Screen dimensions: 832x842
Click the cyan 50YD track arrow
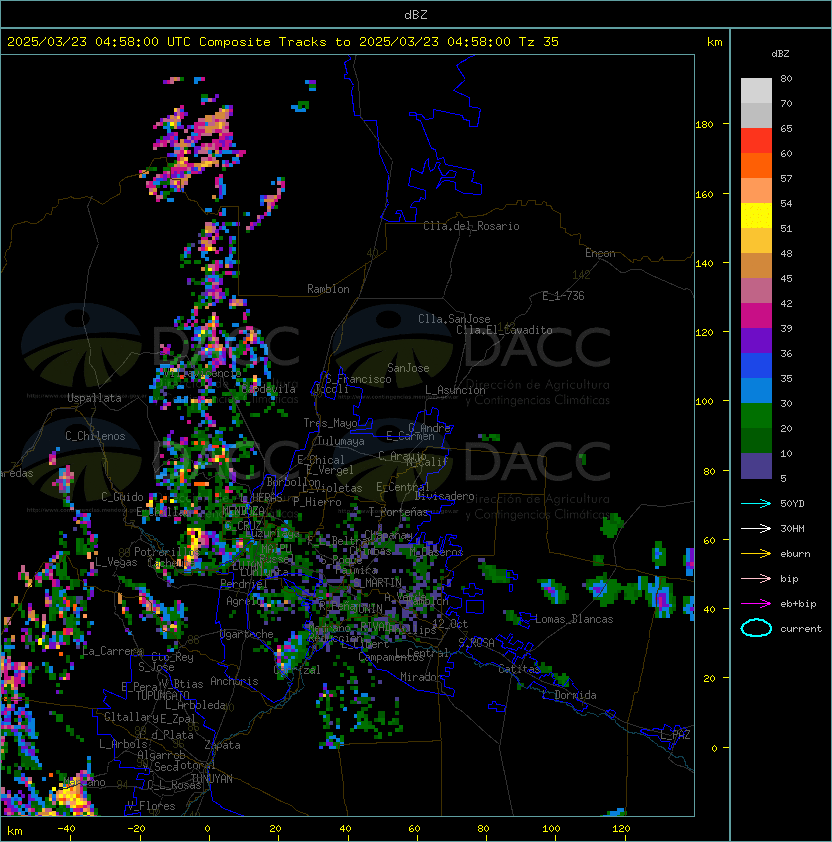click(756, 503)
